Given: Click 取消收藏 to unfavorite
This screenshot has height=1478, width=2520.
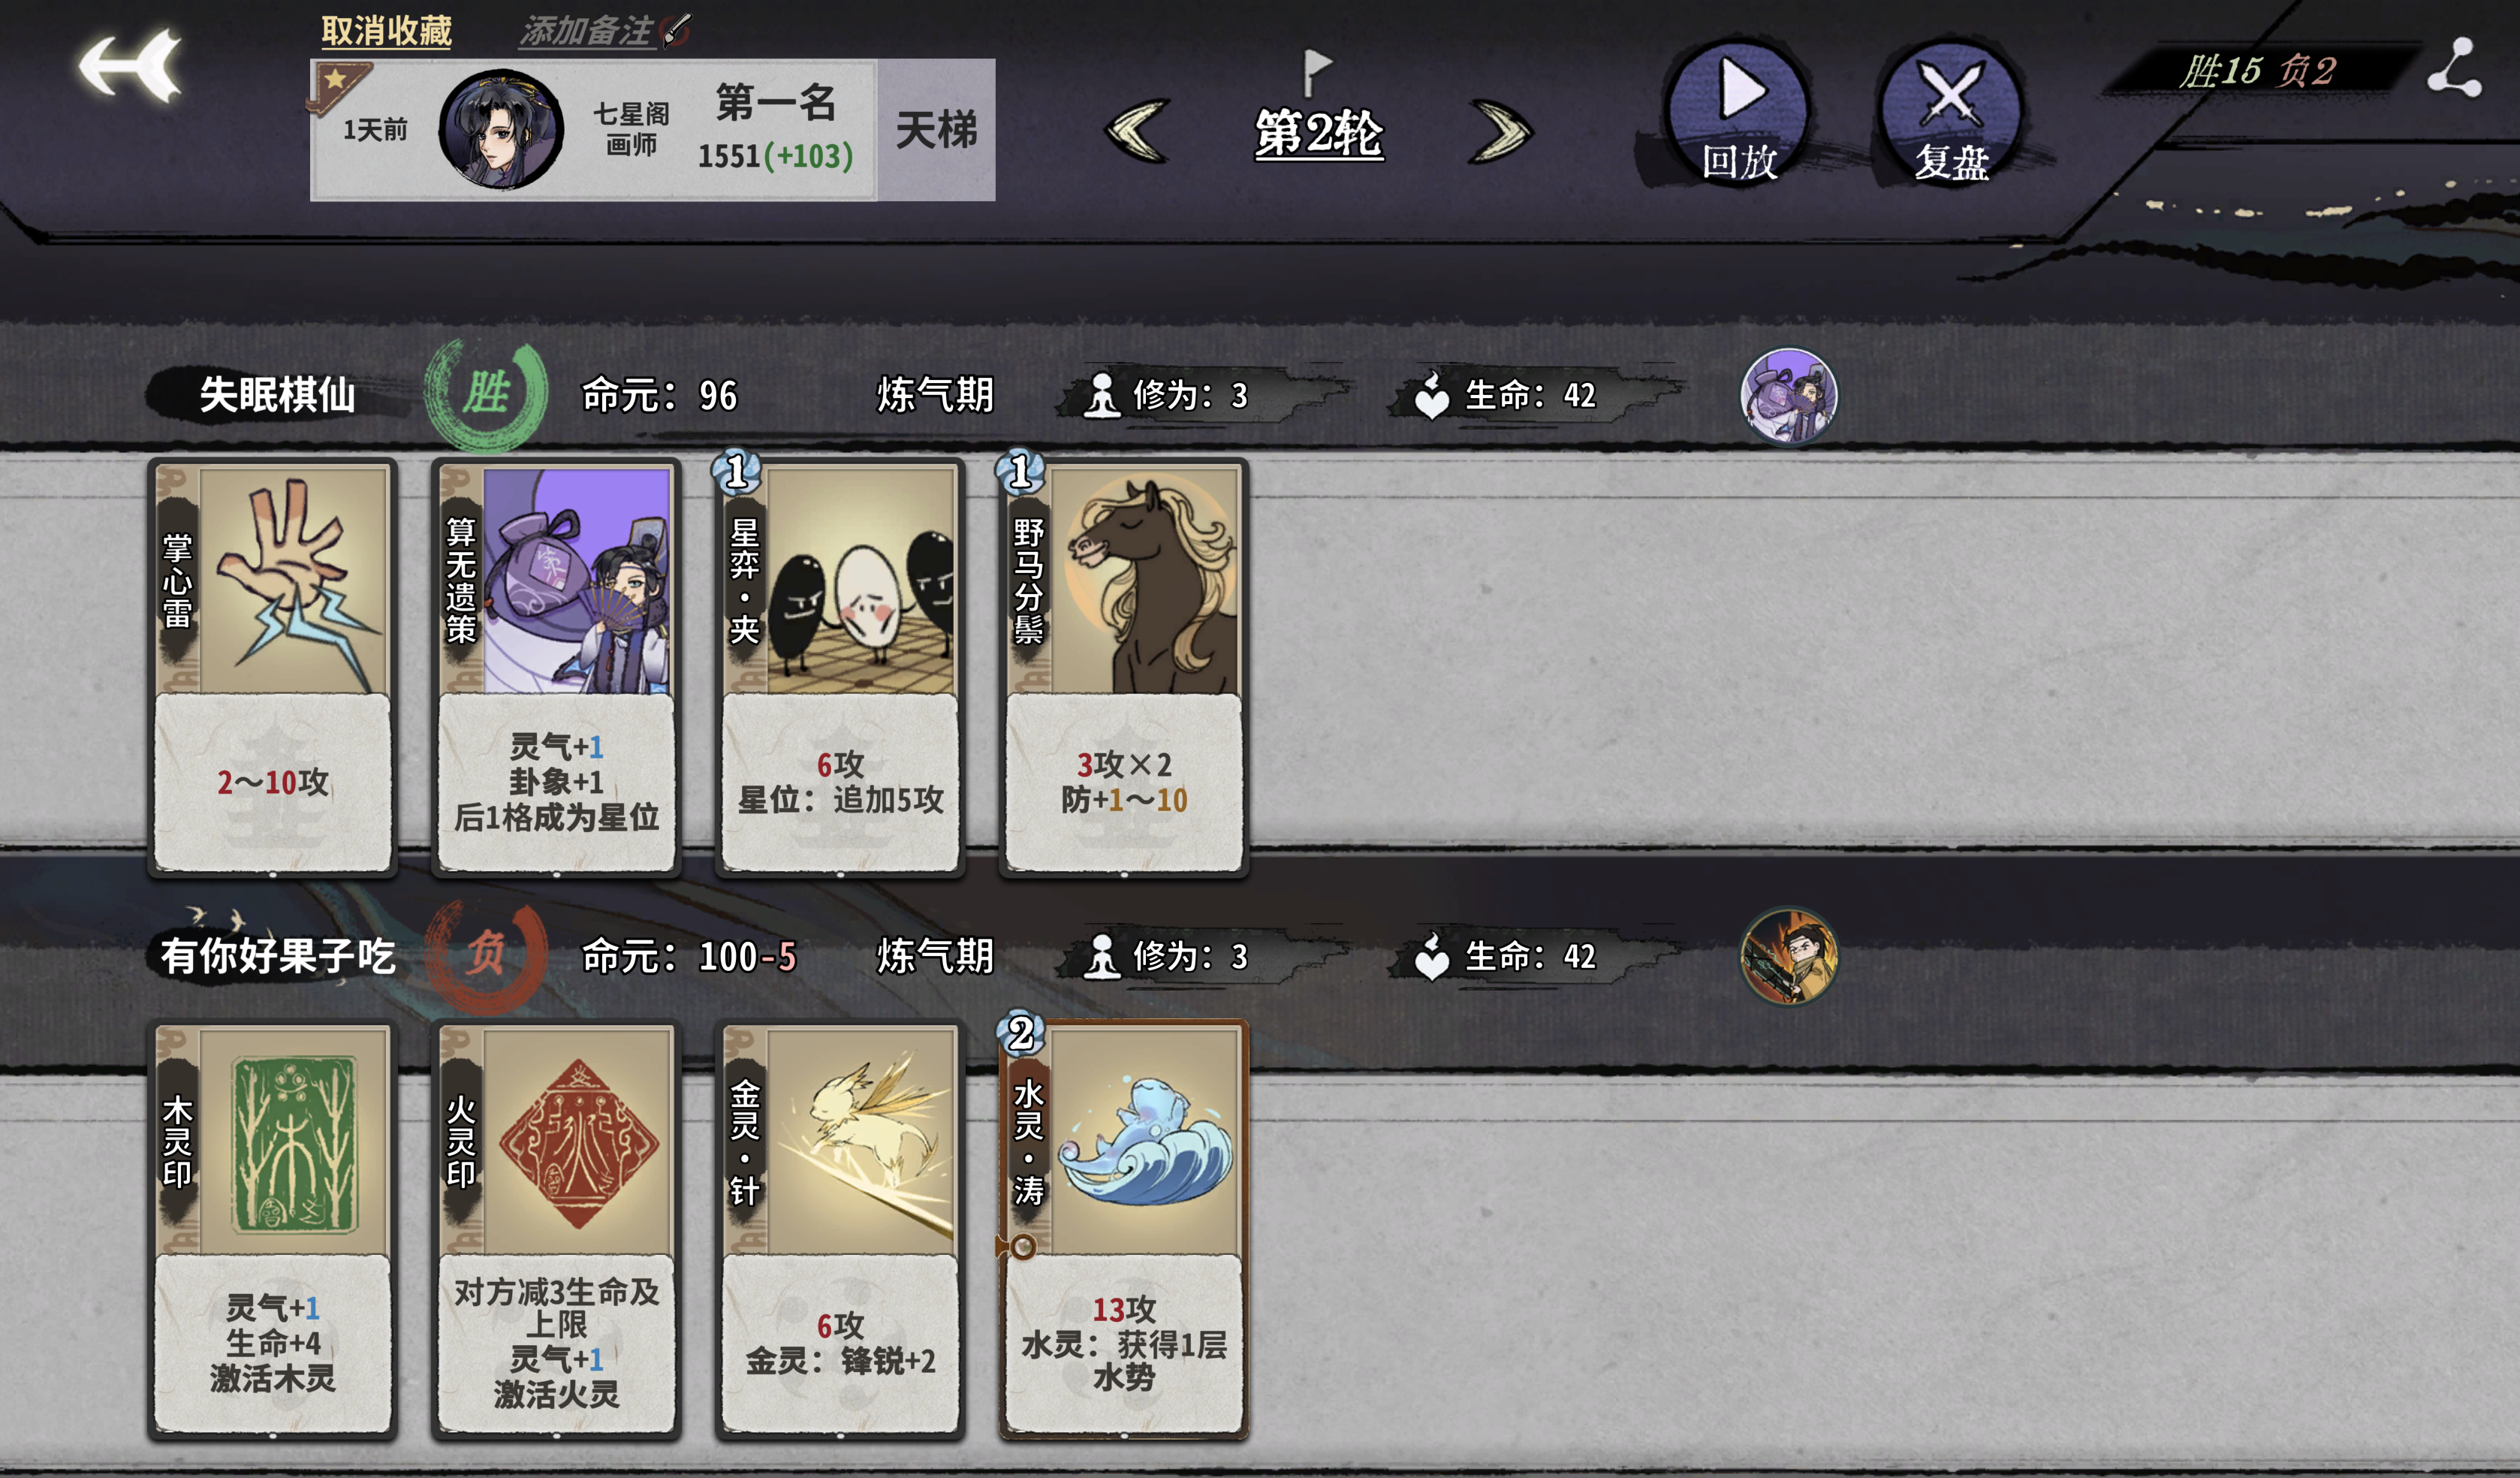Looking at the screenshot, I should point(386,31).
